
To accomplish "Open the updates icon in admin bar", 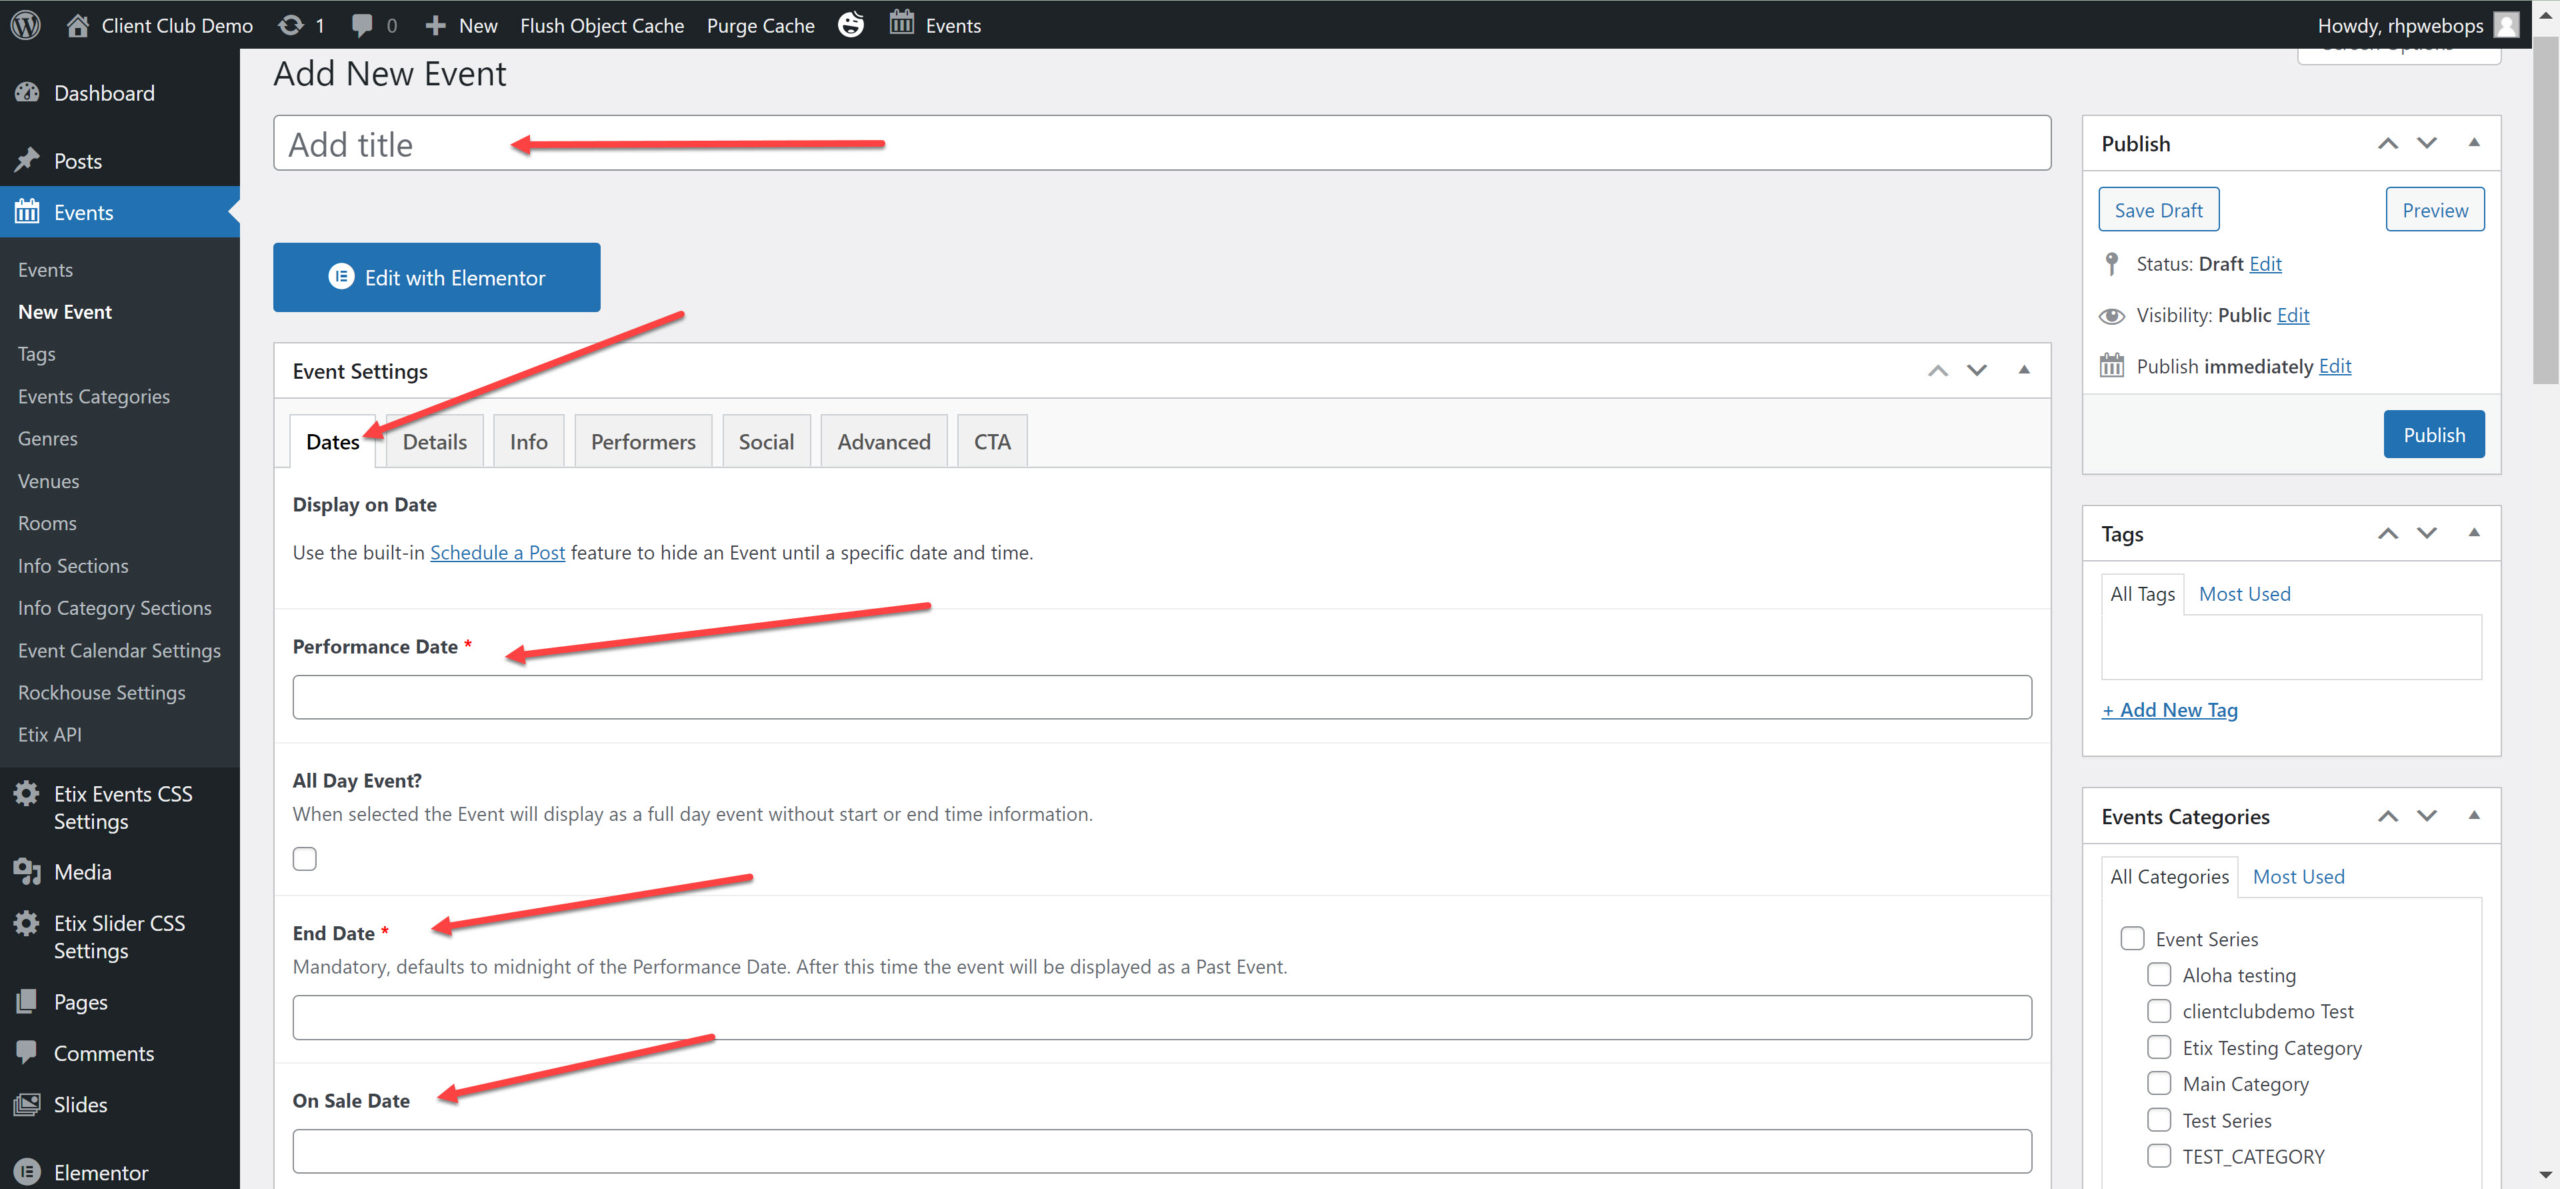I will 291,25.
